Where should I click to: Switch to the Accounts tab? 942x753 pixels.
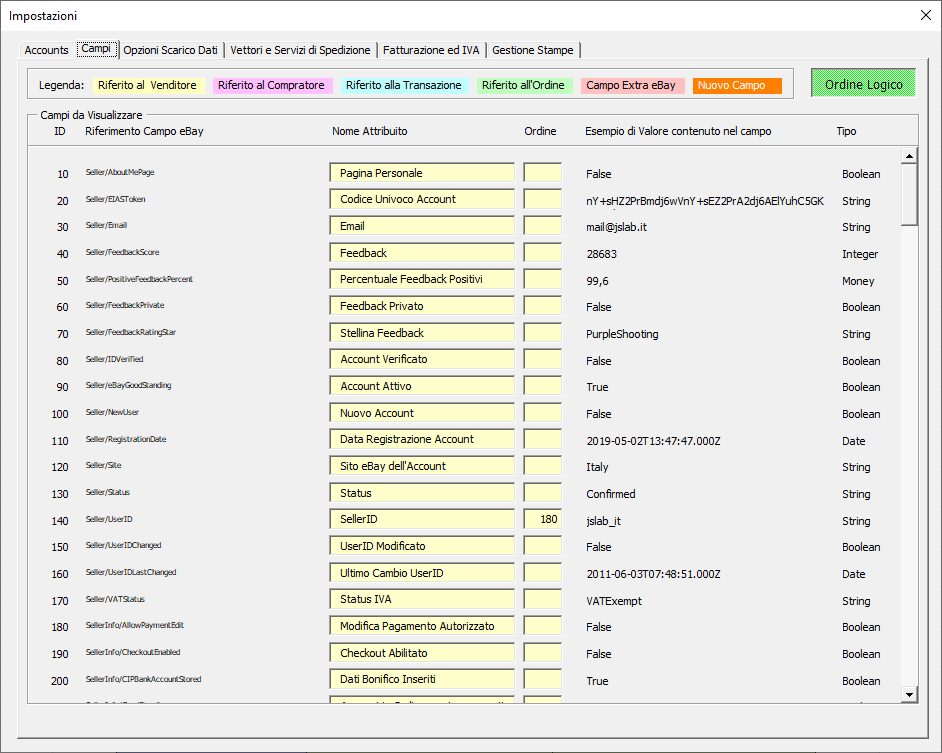(x=46, y=50)
